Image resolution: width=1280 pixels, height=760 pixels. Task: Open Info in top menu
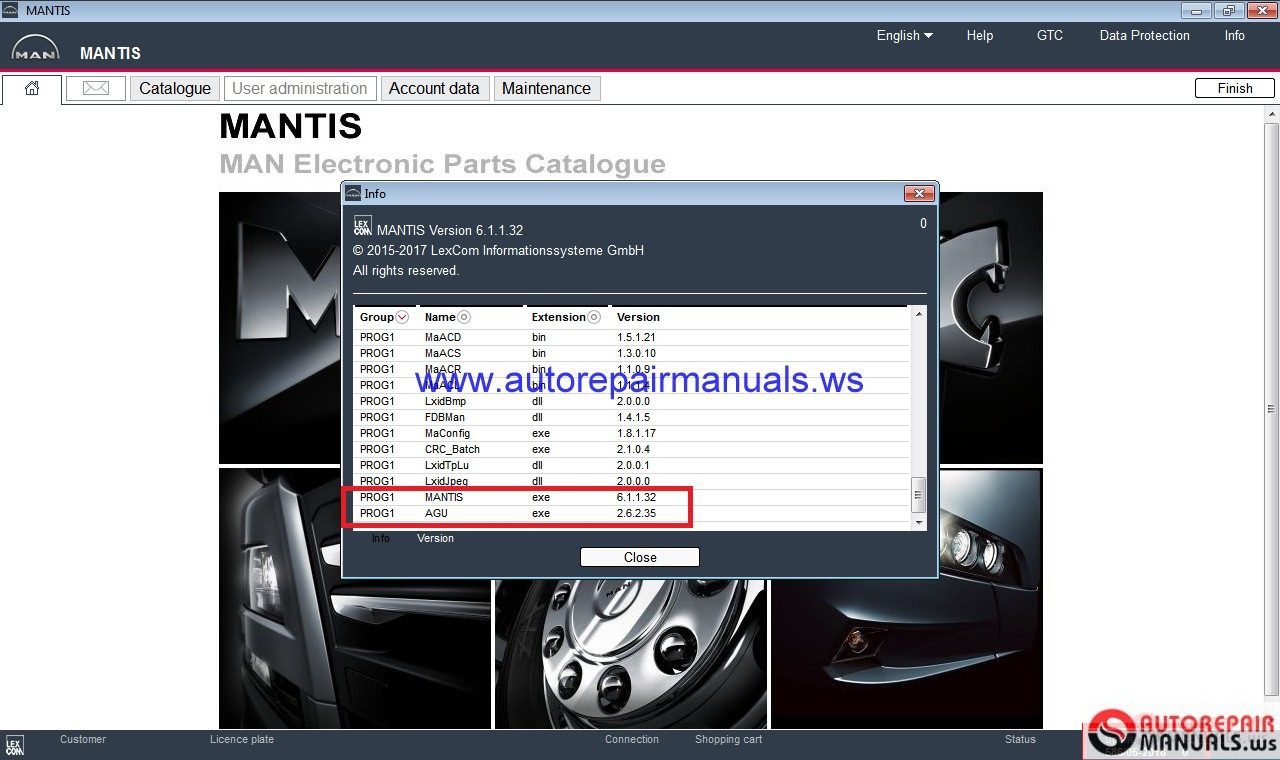(1235, 35)
